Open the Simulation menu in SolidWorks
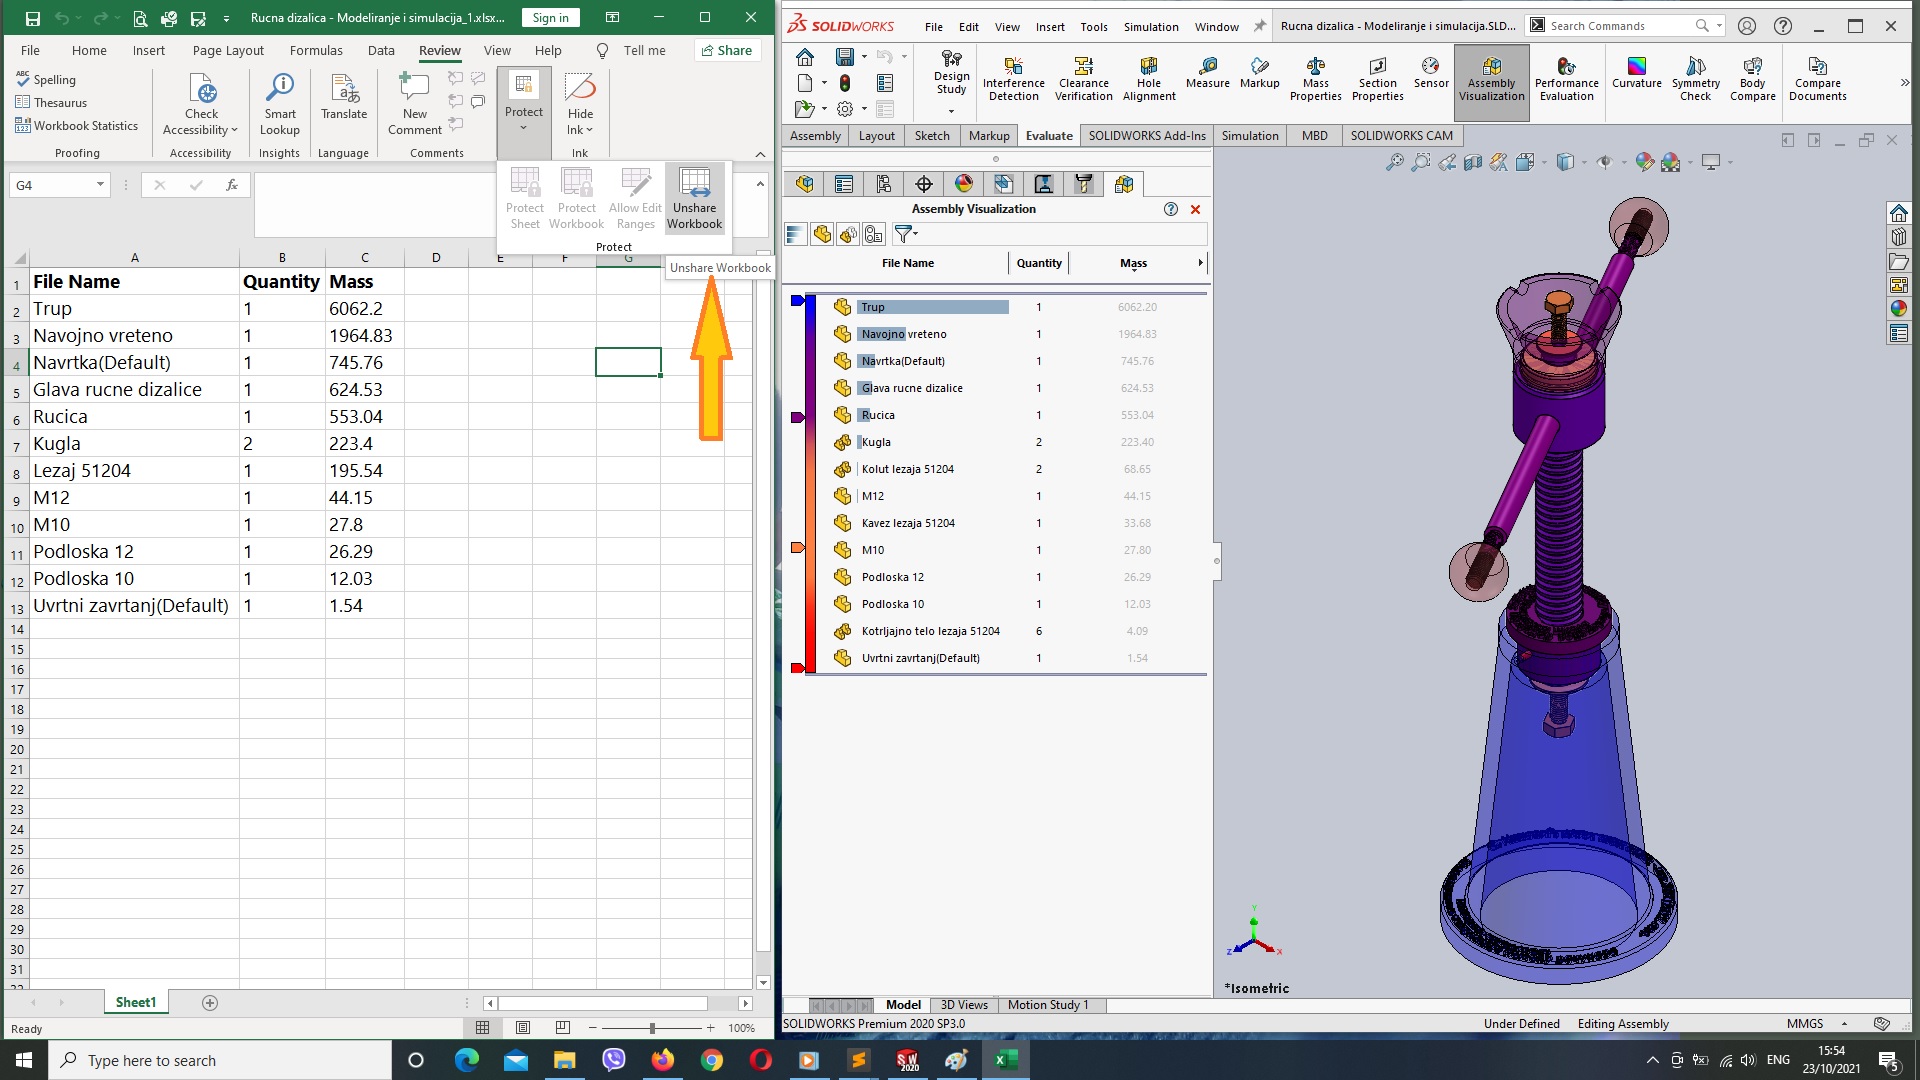1920x1080 pixels. point(1150,27)
